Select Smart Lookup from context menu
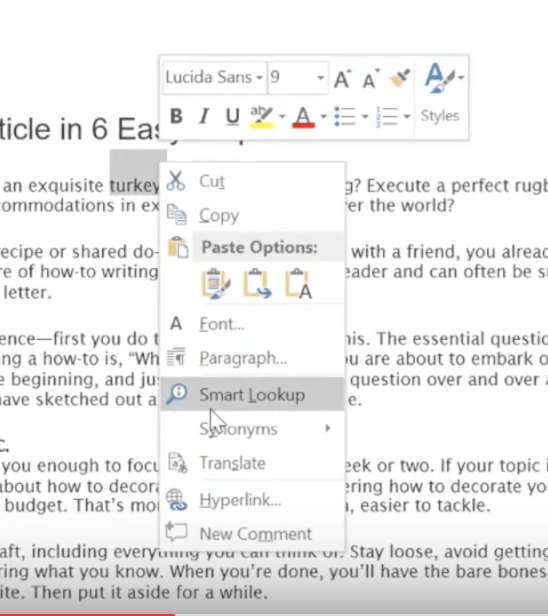 tap(253, 394)
